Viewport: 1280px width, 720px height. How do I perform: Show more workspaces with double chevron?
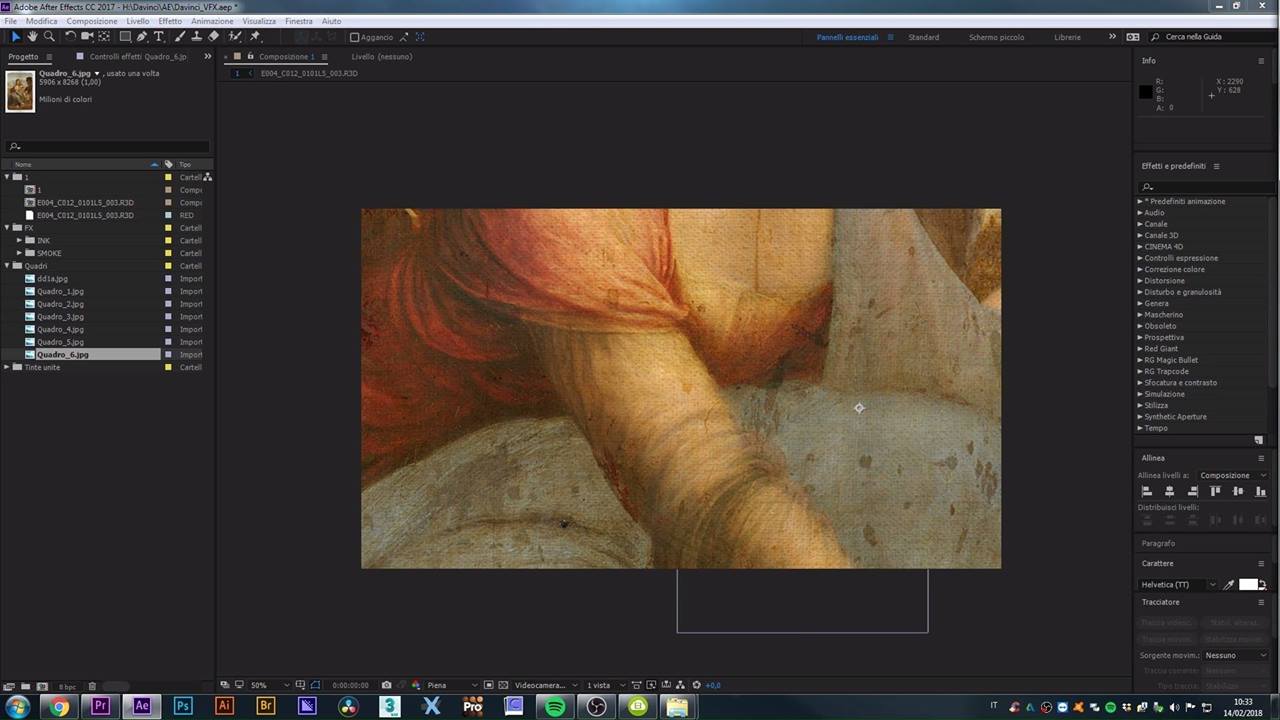1112,37
